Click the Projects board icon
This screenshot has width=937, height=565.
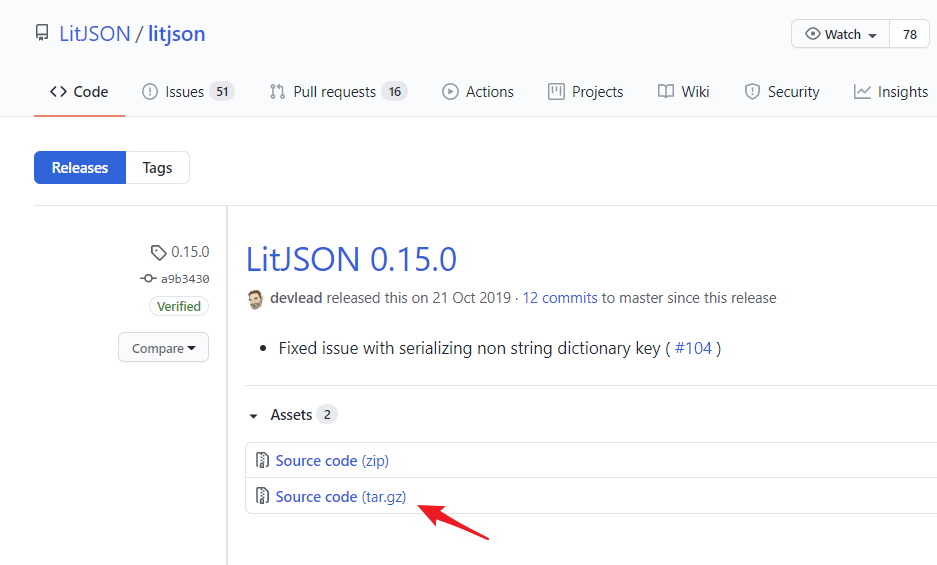click(x=556, y=91)
